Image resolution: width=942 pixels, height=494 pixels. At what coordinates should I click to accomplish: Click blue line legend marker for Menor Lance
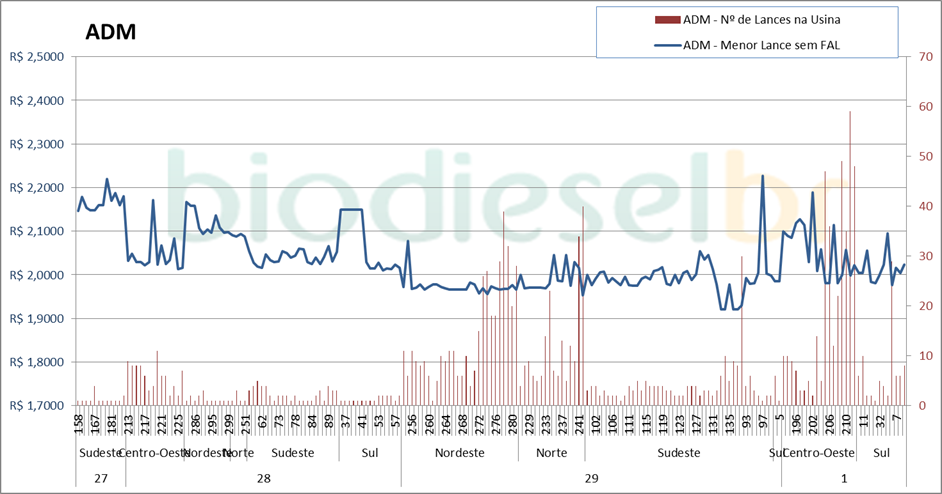[667, 44]
